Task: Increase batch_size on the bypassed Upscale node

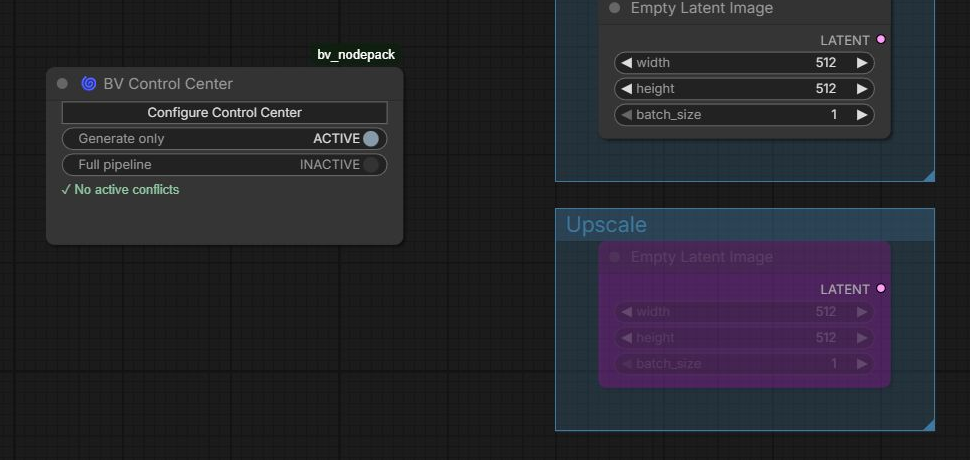Action: pos(862,364)
